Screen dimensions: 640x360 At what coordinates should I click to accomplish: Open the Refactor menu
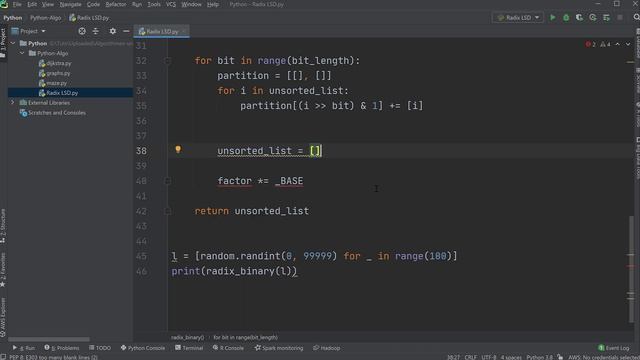(116, 4)
